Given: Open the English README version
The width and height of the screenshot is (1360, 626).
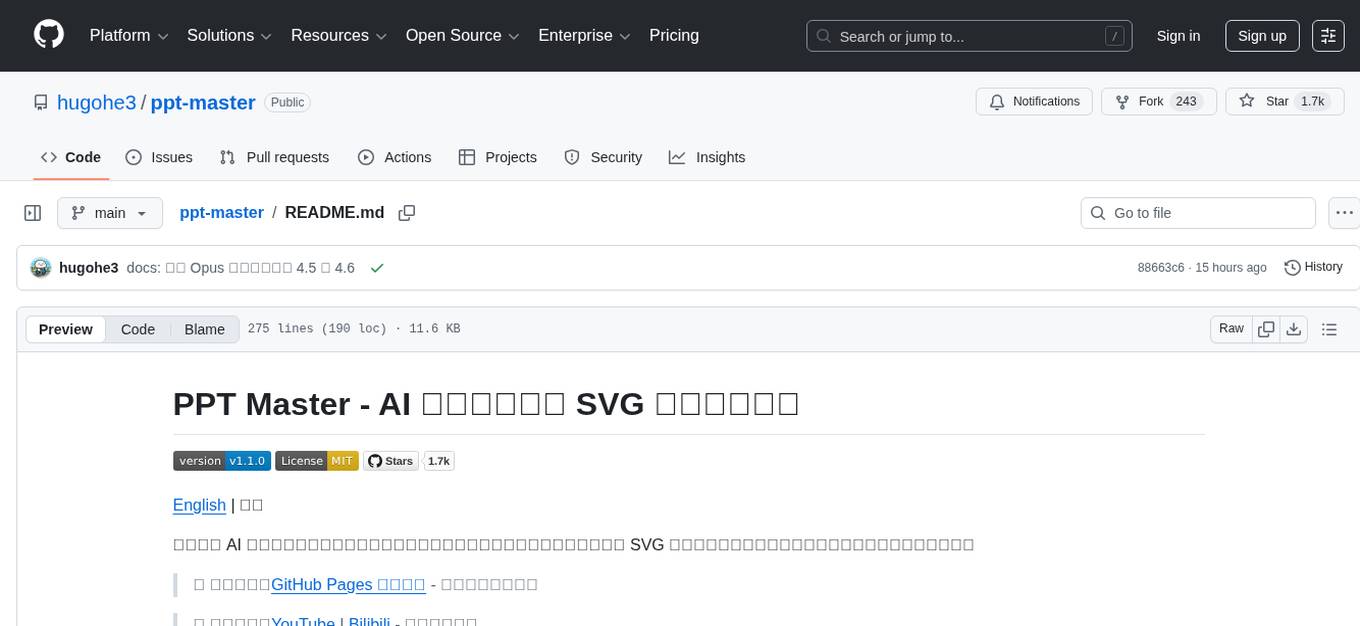Looking at the screenshot, I should click(x=199, y=505).
